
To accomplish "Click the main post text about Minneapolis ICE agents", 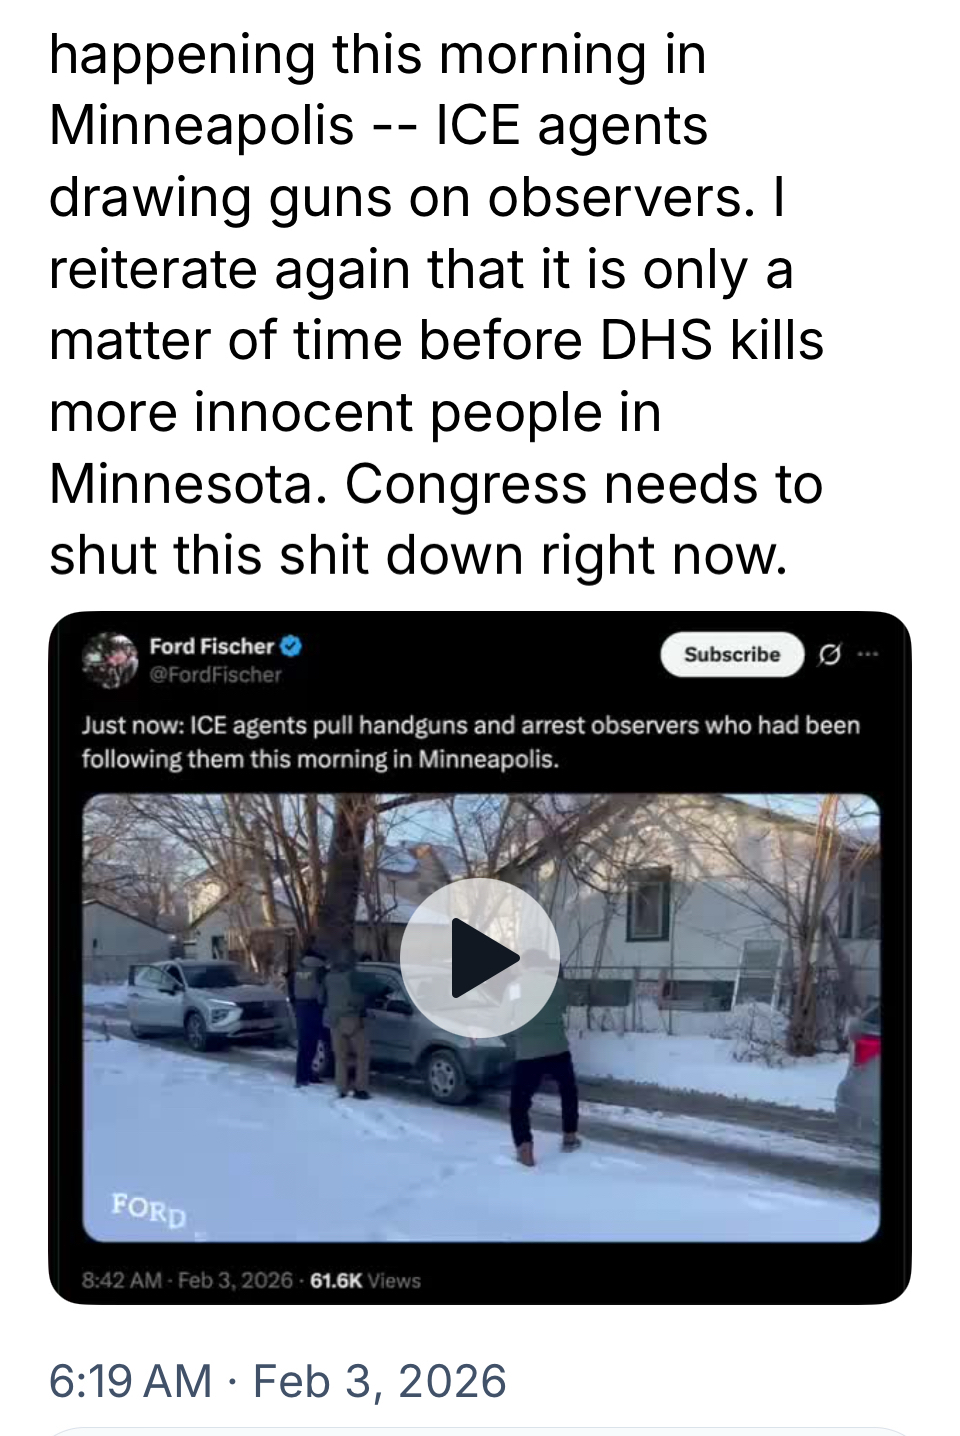I will point(436,305).
